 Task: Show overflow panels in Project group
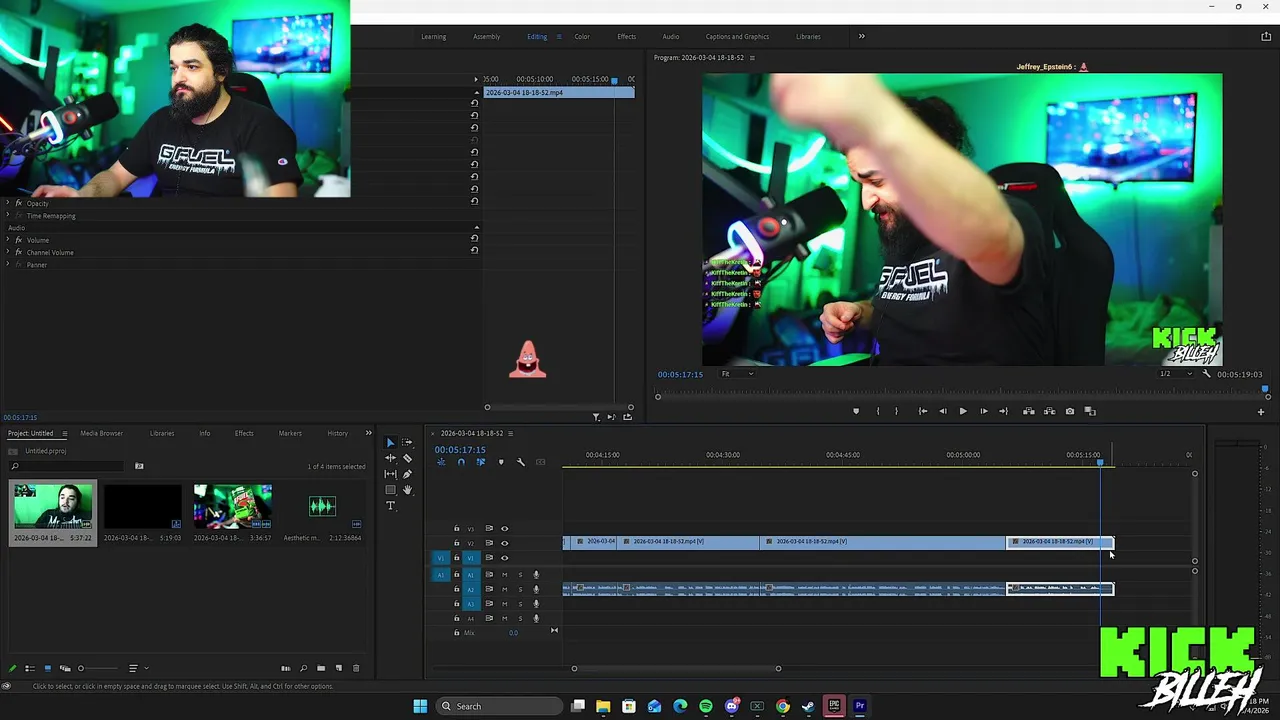click(x=369, y=433)
